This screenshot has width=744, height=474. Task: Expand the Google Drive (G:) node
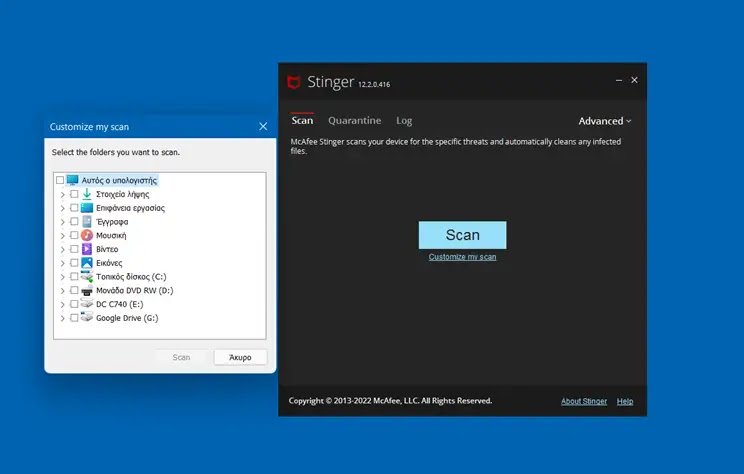click(x=62, y=318)
